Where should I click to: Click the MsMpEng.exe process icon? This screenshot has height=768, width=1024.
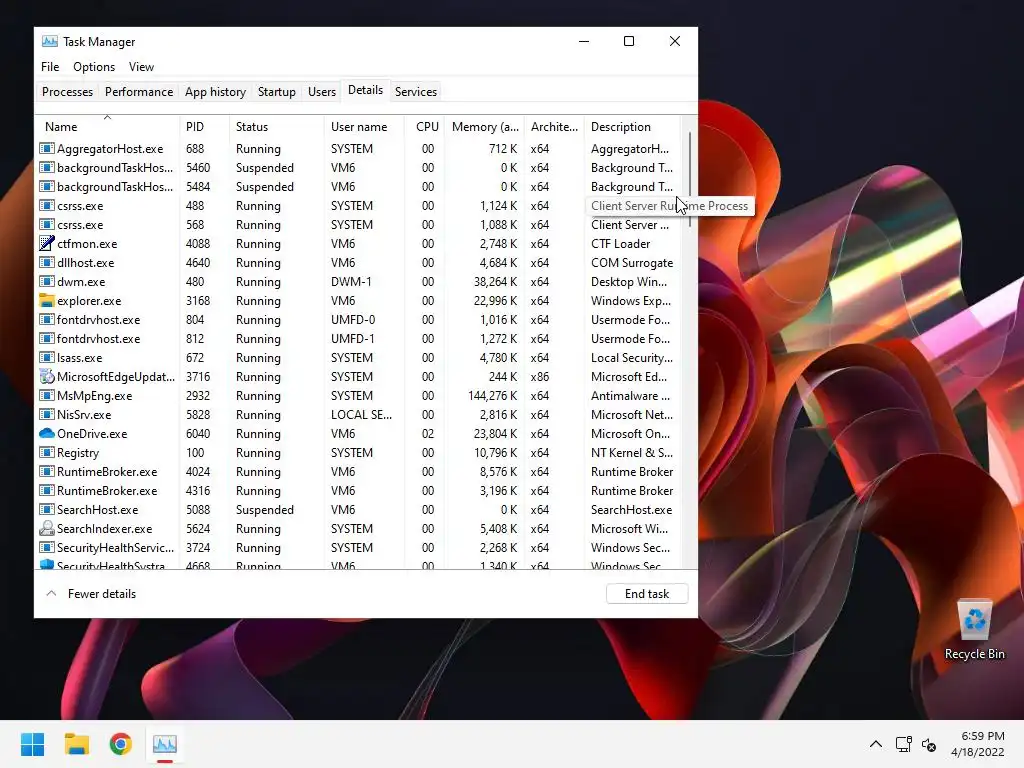click(x=46, y=396)
